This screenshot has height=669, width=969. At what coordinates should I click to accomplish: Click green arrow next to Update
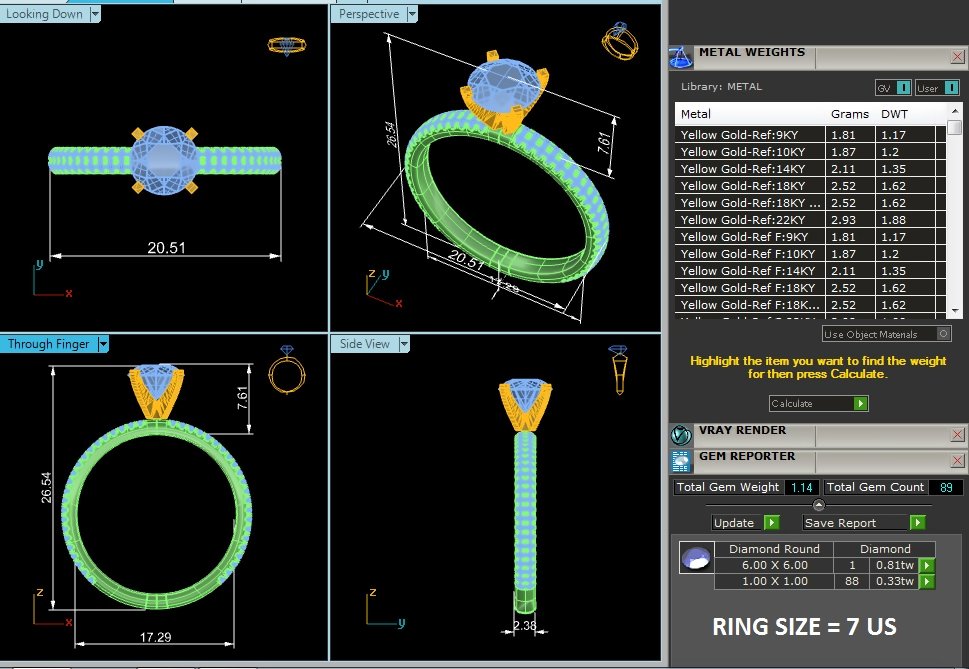[x=772, y=523]
